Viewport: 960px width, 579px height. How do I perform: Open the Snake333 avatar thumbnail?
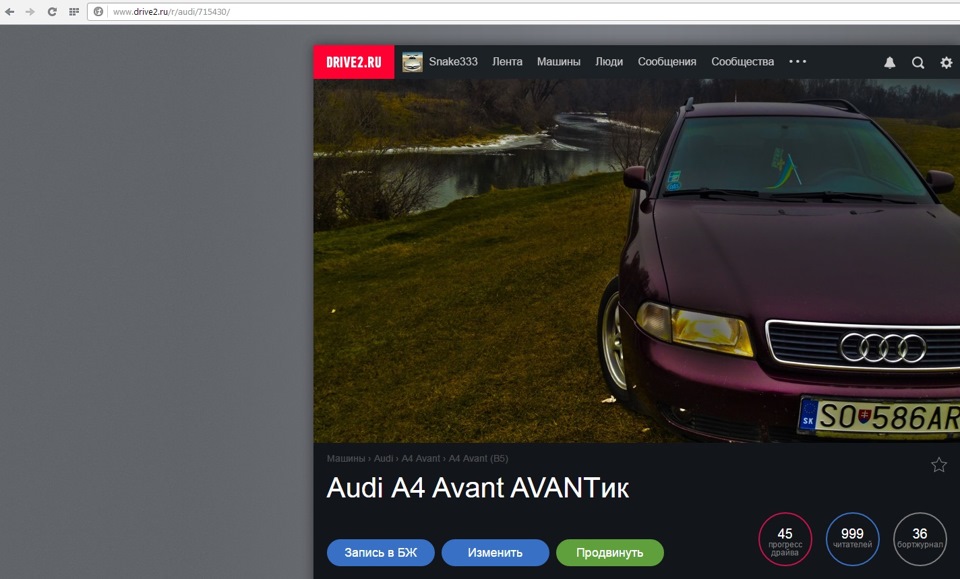click(412, 62)
